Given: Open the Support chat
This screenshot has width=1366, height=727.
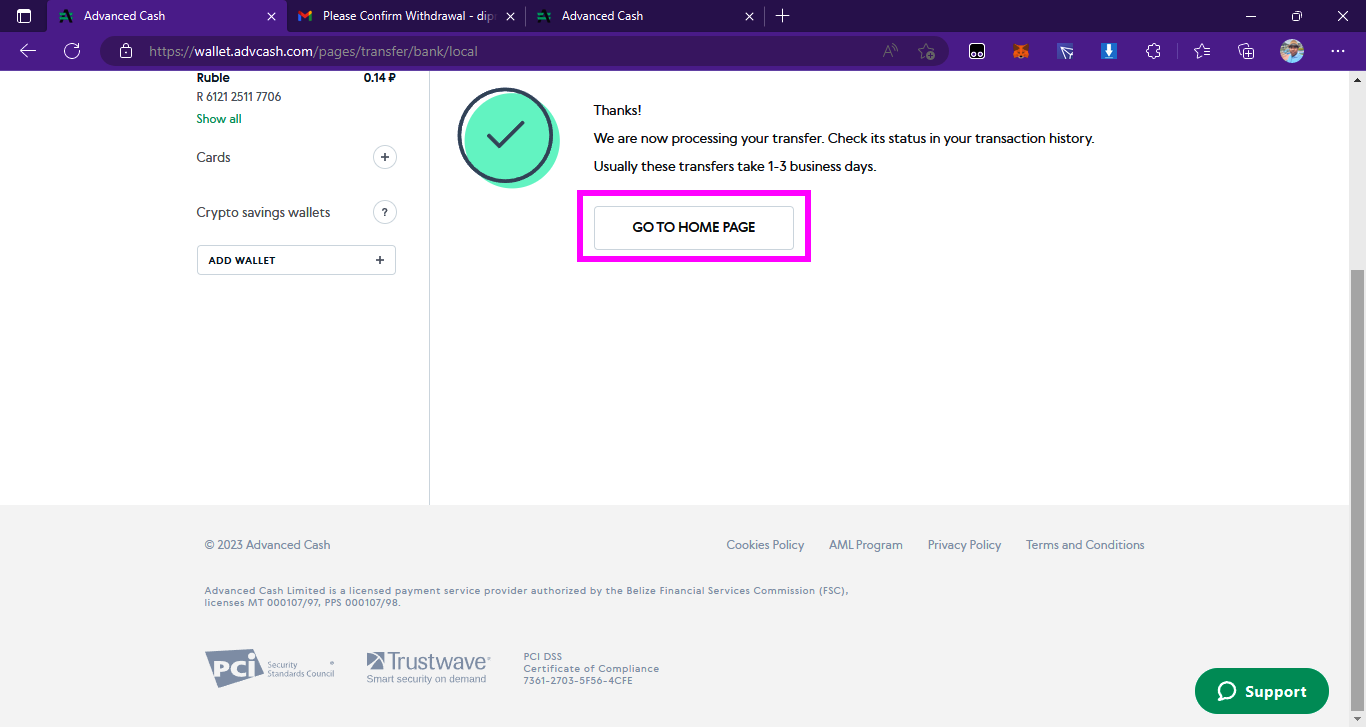Looking at the screenshot, I should [1262, 691].
